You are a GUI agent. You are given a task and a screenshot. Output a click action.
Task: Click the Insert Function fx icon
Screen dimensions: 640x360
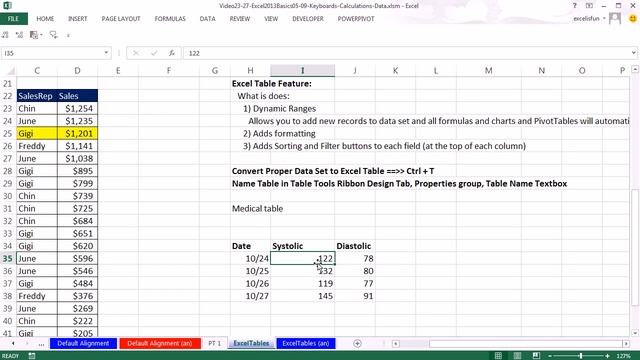pyautogui.click(x=172, y=53)
